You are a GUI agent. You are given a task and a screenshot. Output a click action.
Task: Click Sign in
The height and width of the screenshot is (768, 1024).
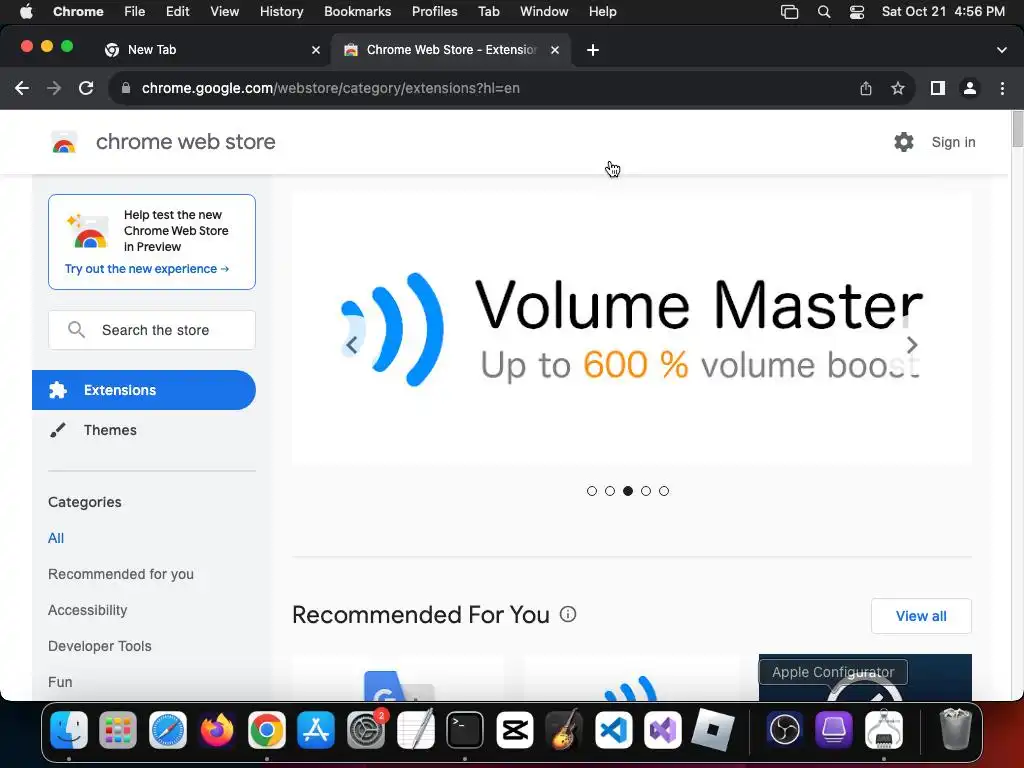(x=953, y=142)
